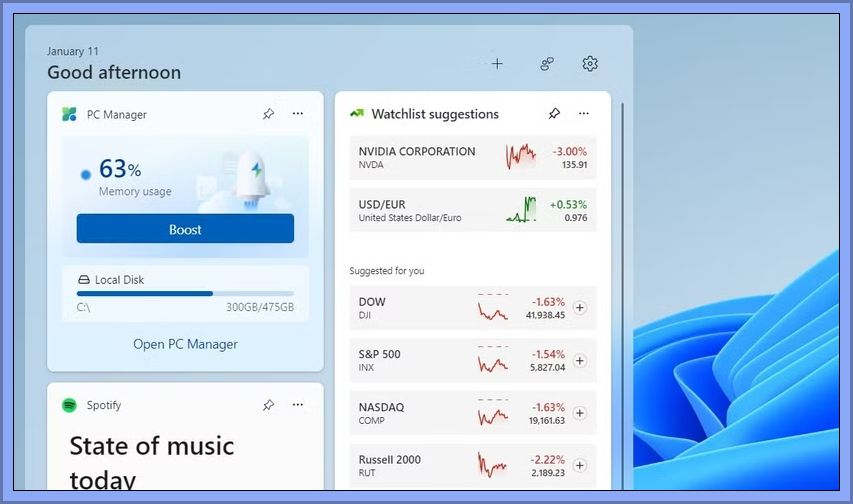Open widgets settings gear
This screenshot has height=504, width=853.
[x=590, y=64]
